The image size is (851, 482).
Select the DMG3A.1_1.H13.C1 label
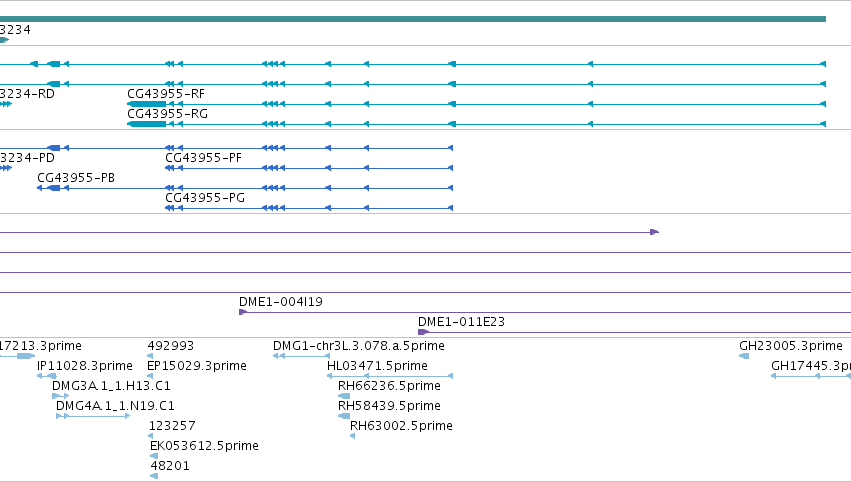pos(111,386)
